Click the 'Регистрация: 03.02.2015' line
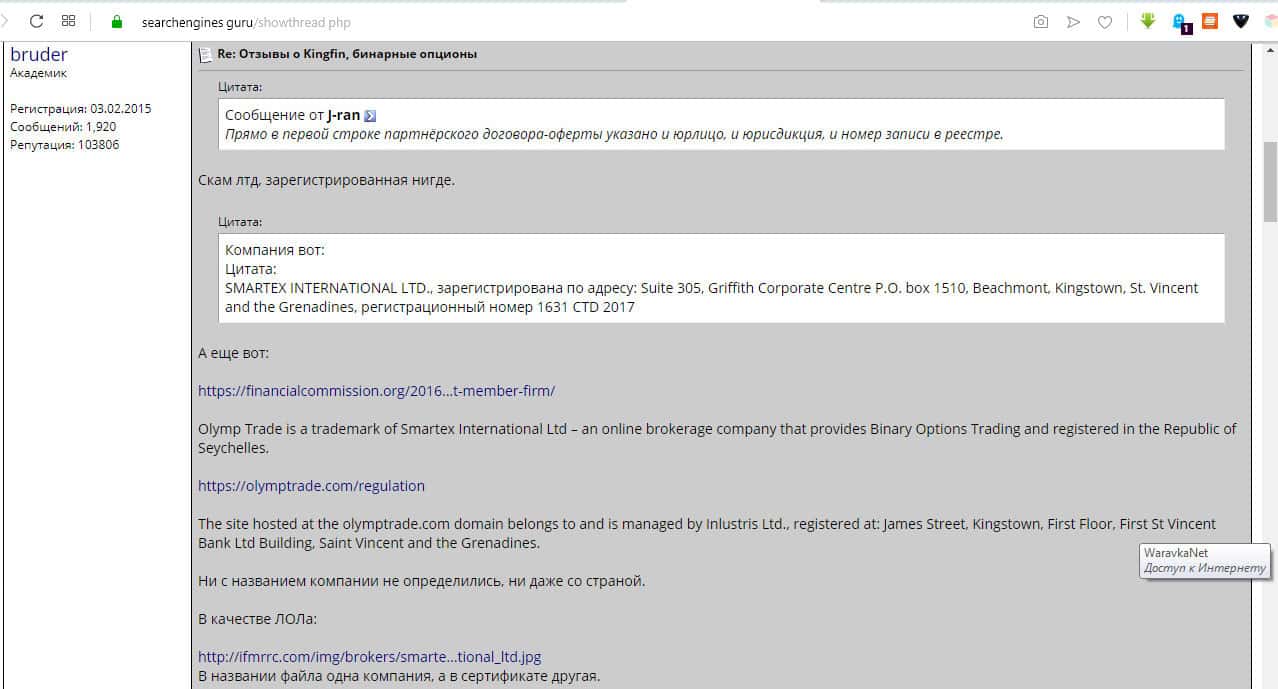This screenshot has width=1278, height=689. (x=81, y=109)
